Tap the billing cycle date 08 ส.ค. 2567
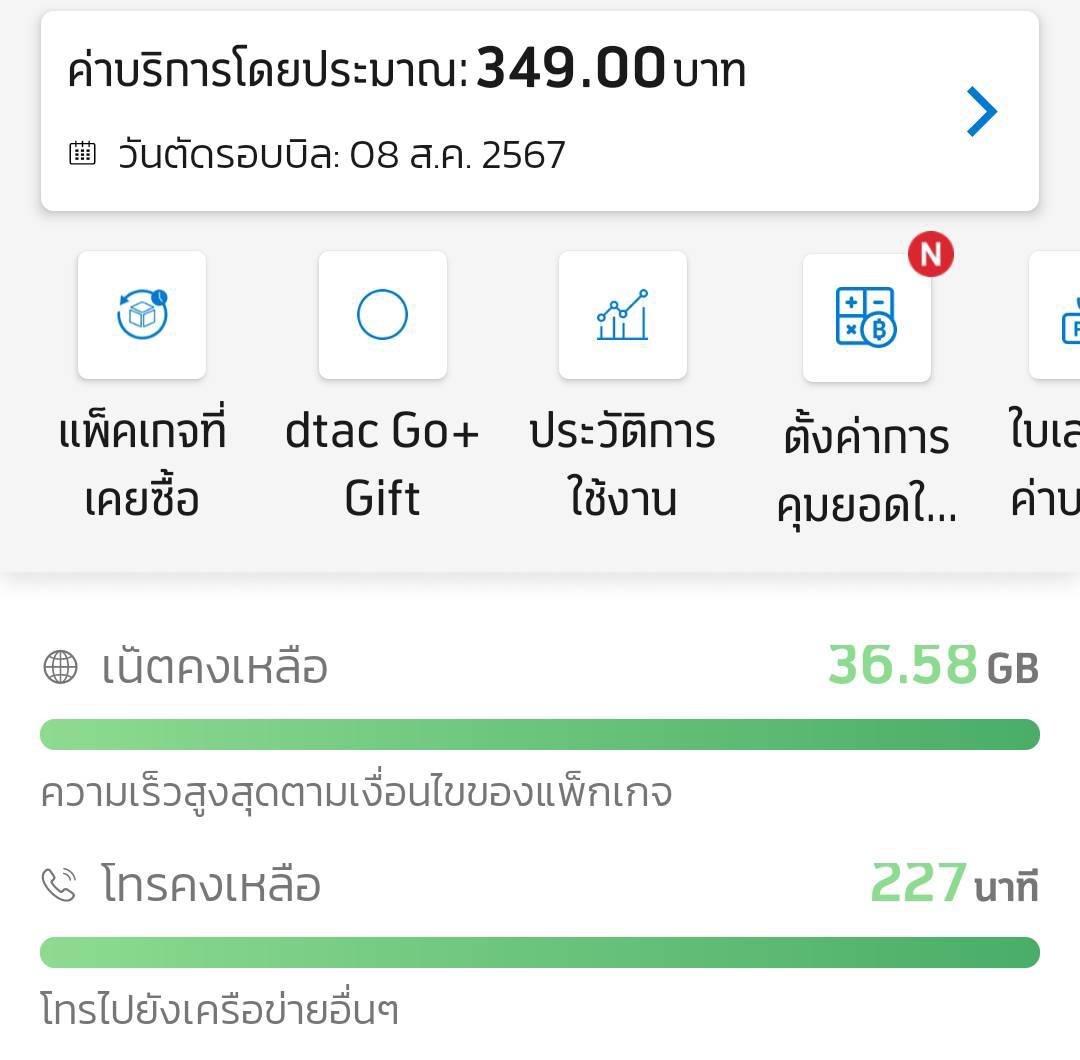 pyautogui.click(x=457, y=155)
